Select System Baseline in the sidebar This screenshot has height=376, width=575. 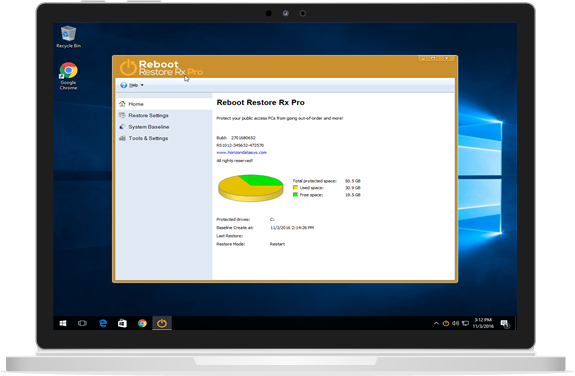(149, 127)
